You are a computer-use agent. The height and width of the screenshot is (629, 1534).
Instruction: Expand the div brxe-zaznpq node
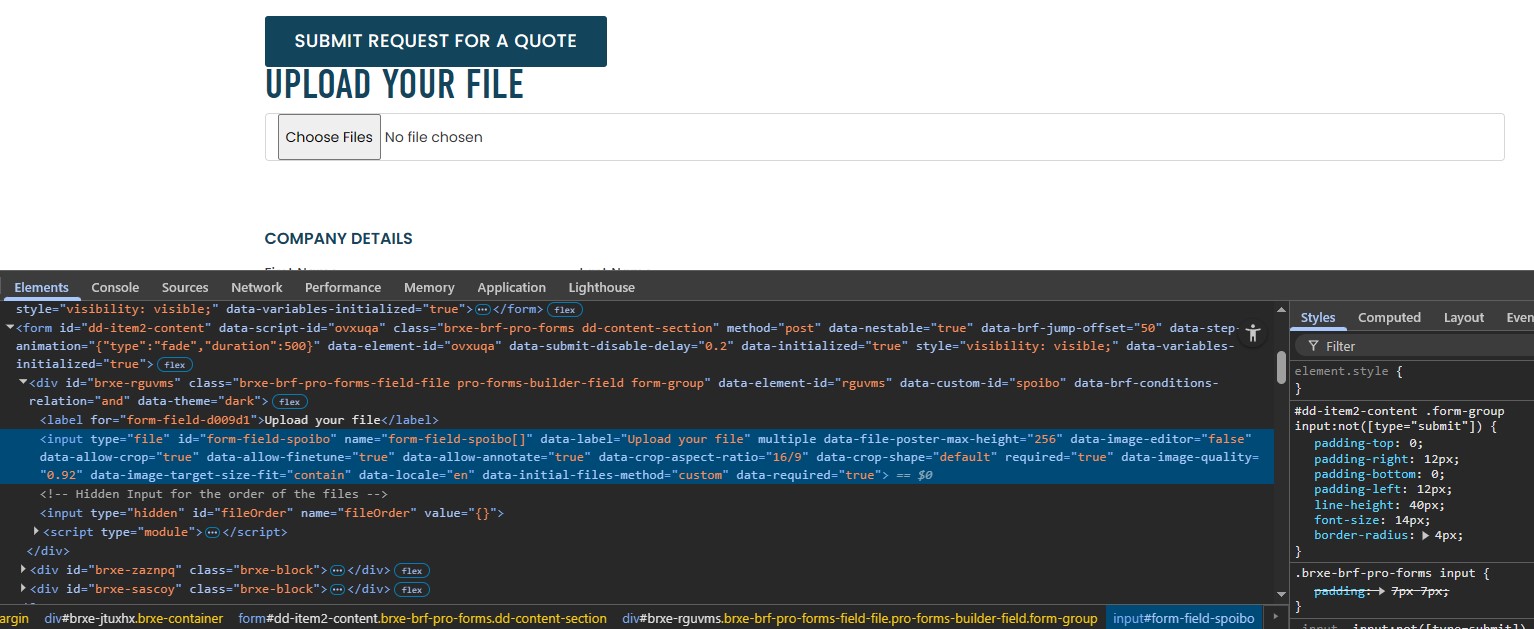point(24,570)
